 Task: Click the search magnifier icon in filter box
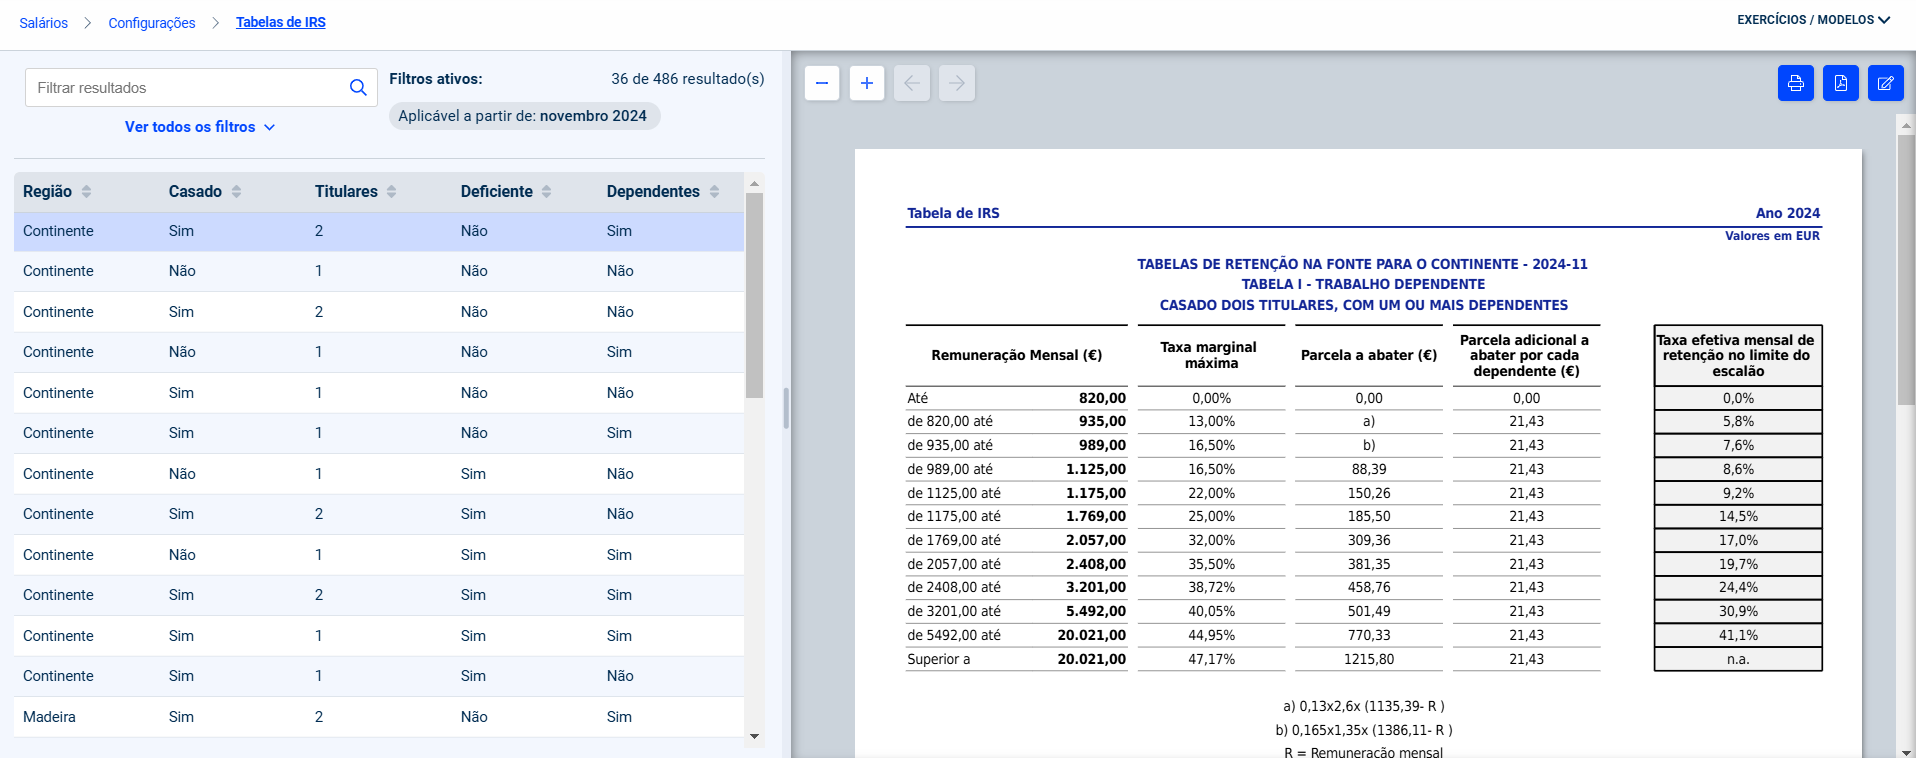[x=358, y=88]
